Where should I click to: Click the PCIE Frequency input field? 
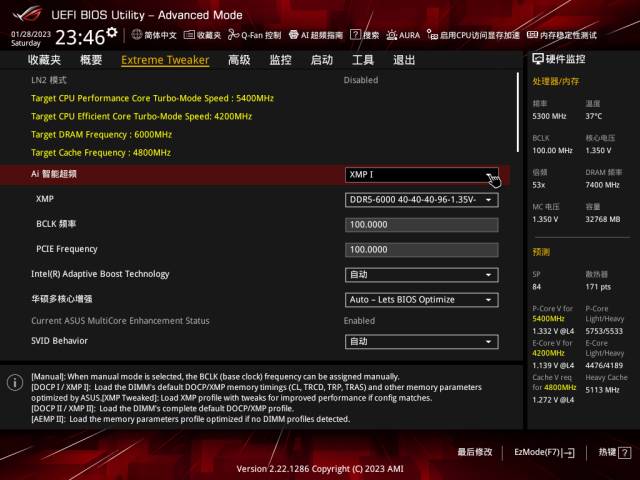[422, 250]
